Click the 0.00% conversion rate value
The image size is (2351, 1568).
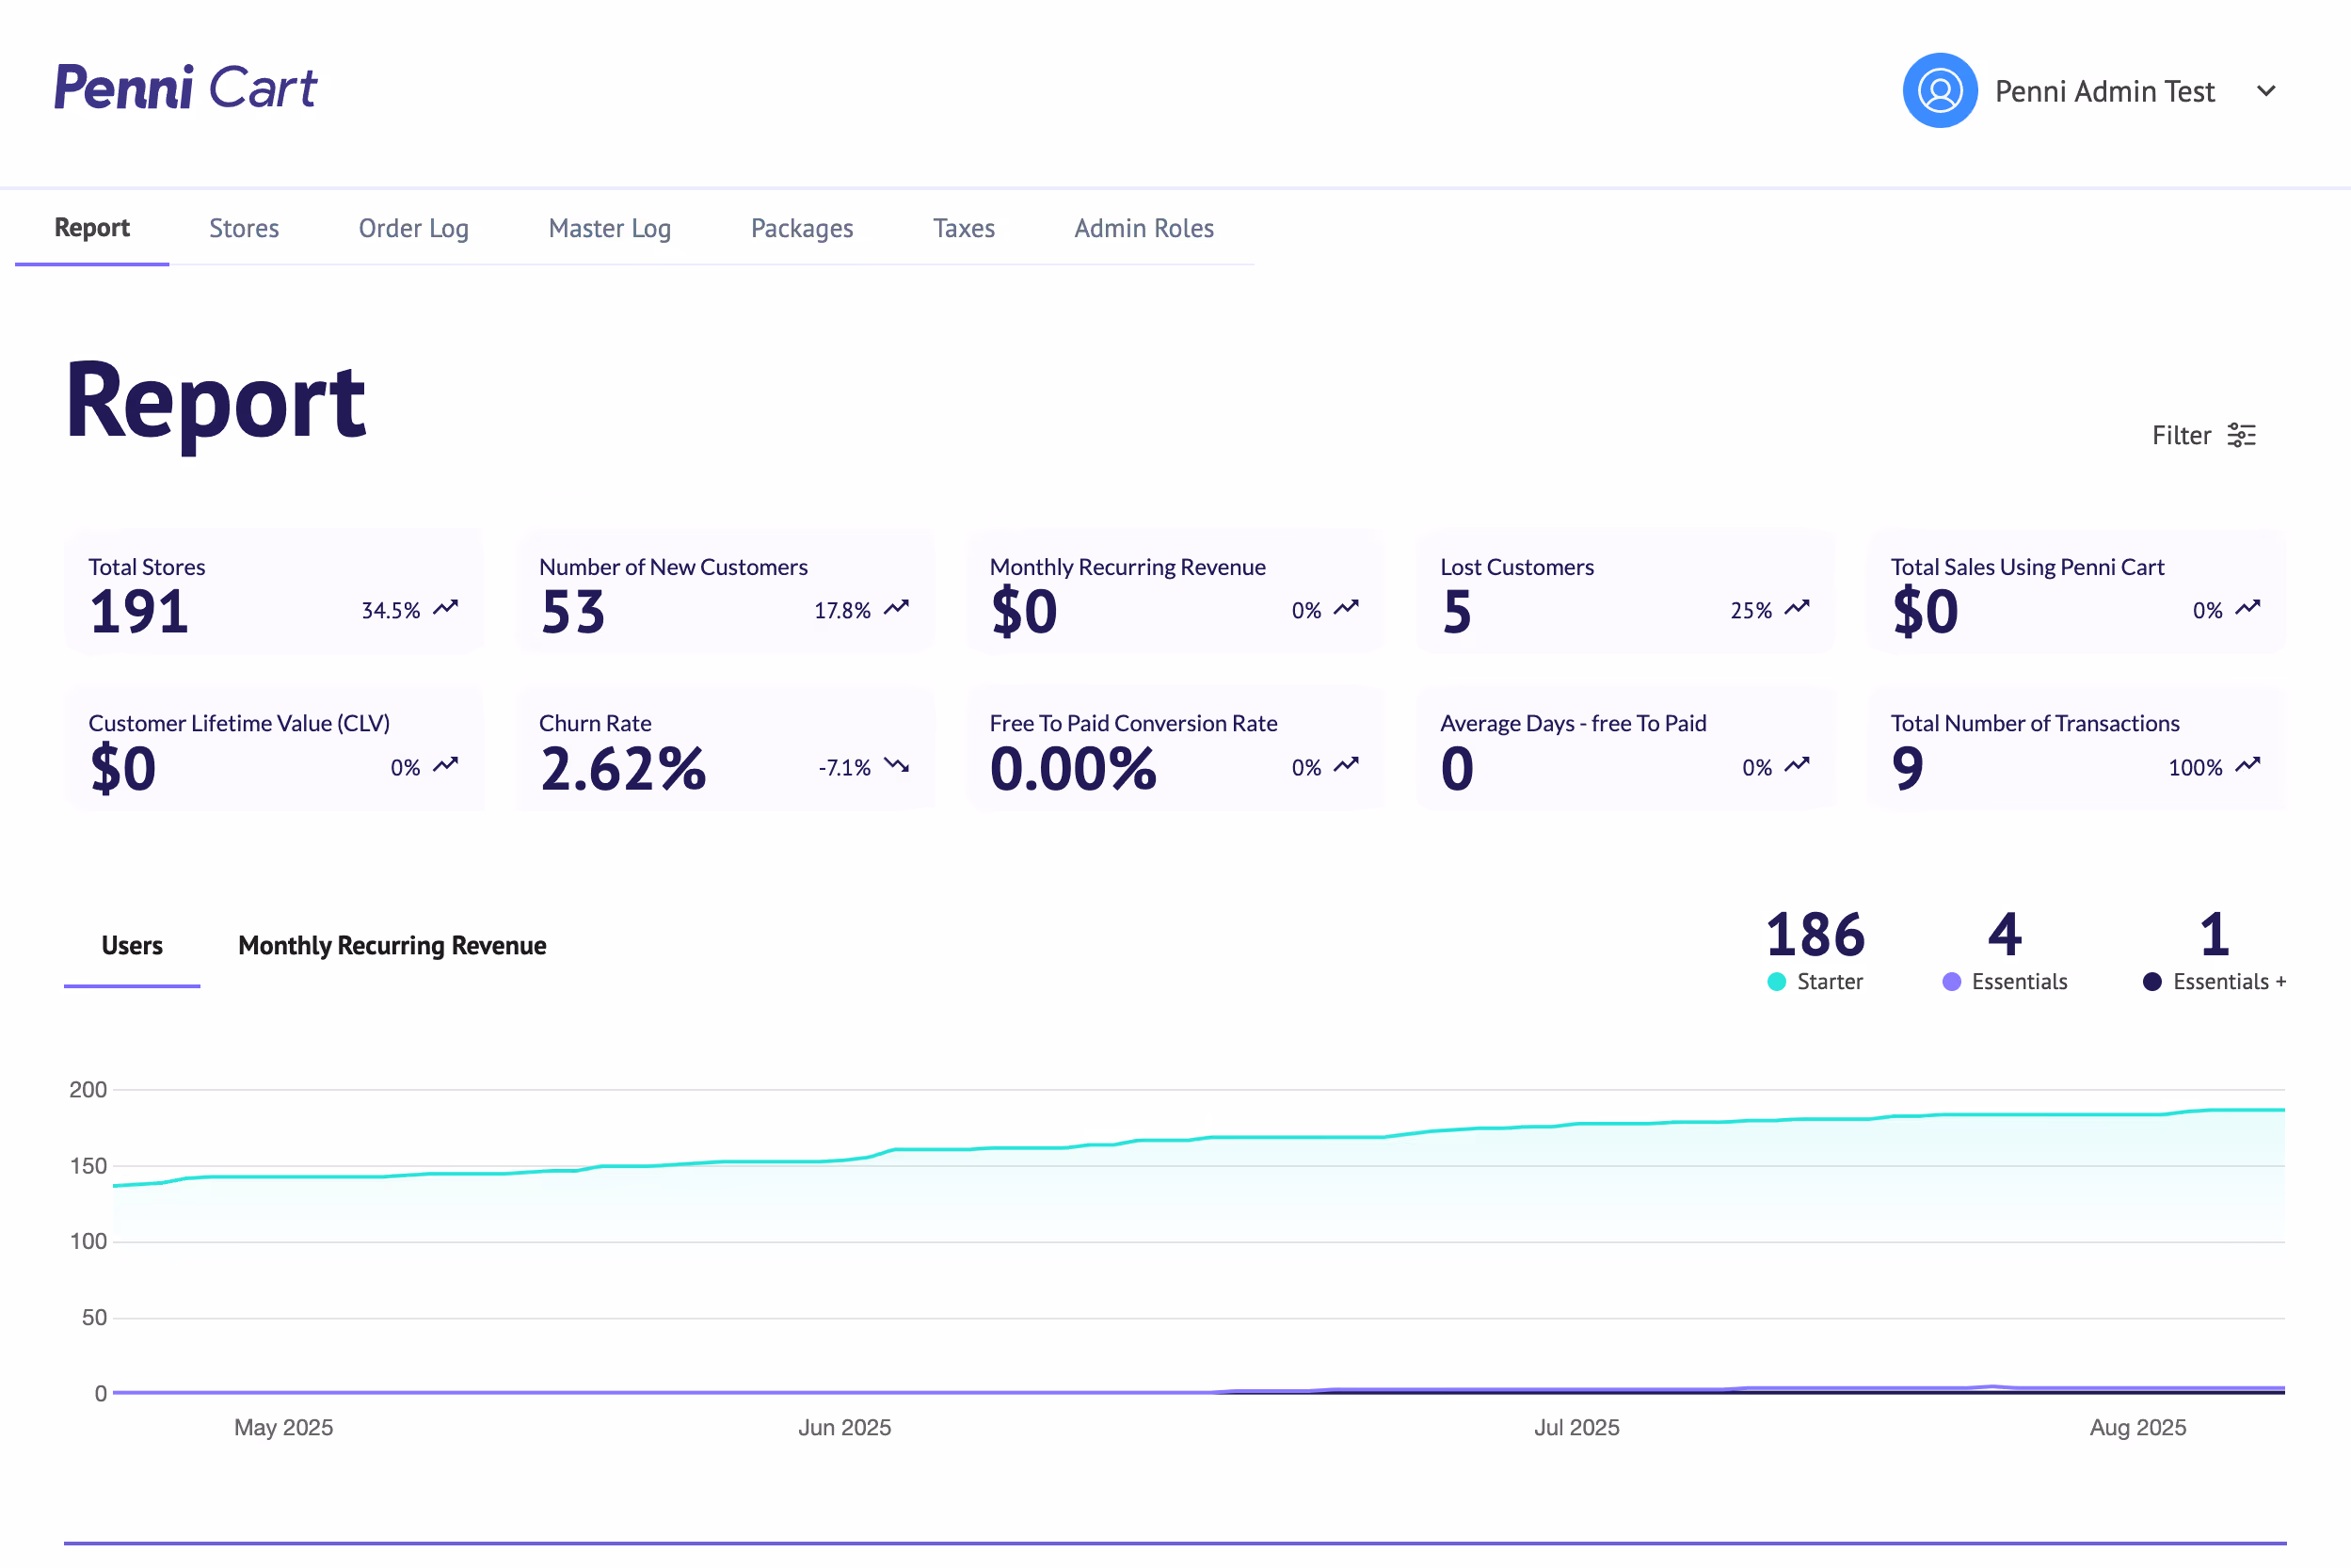(x=1073, y=769)
